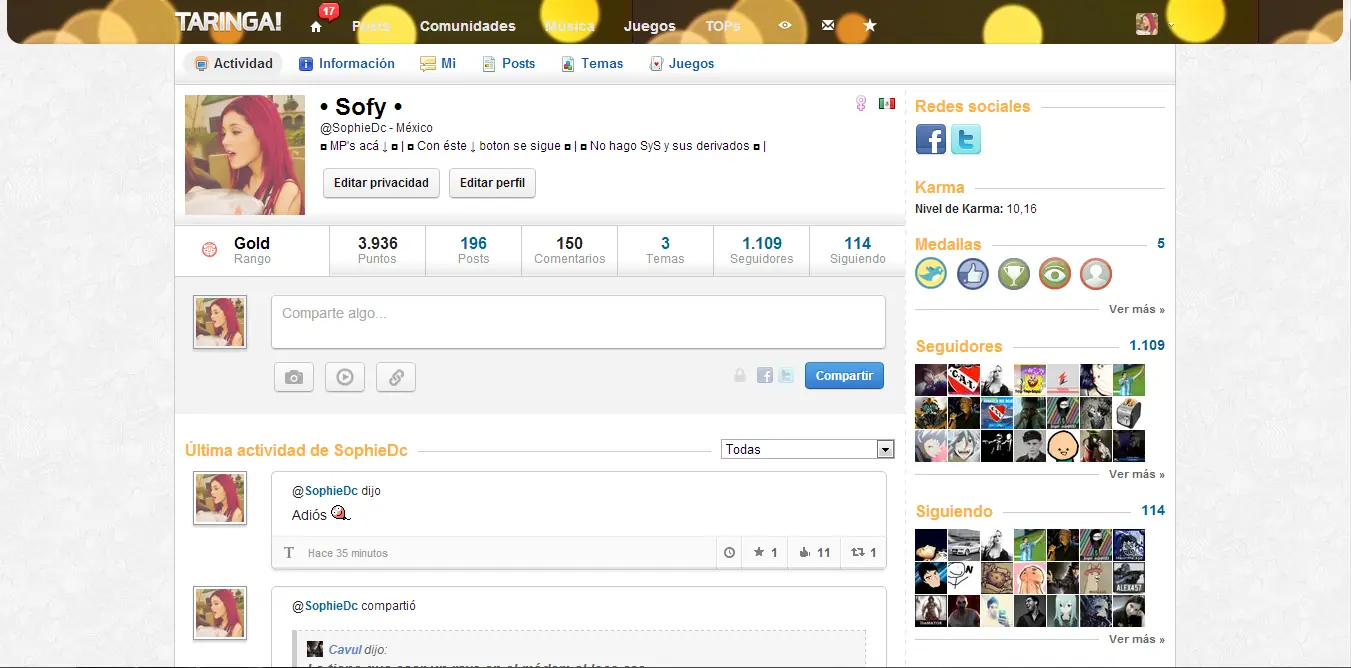
Task: Open the 3 Temas stat
Action: tap(665, 250)
